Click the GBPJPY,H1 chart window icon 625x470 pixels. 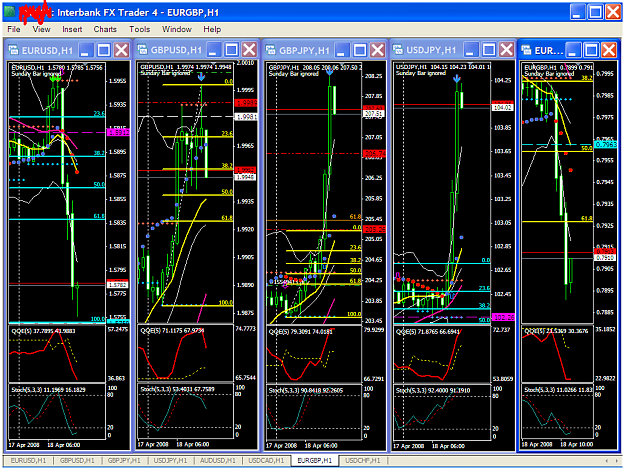(x=271, y=50)
